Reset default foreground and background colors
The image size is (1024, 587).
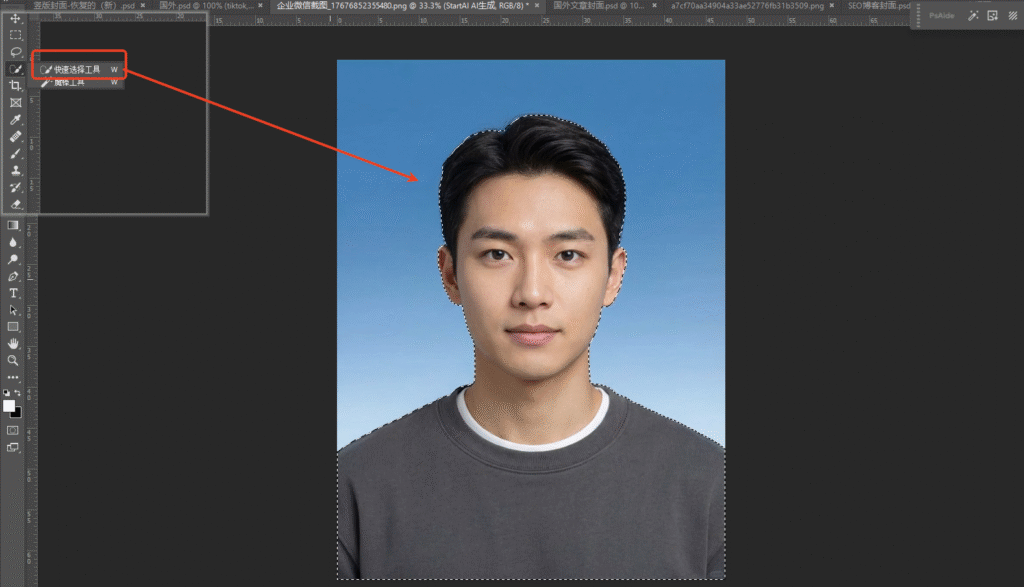(x=7, y=393)
